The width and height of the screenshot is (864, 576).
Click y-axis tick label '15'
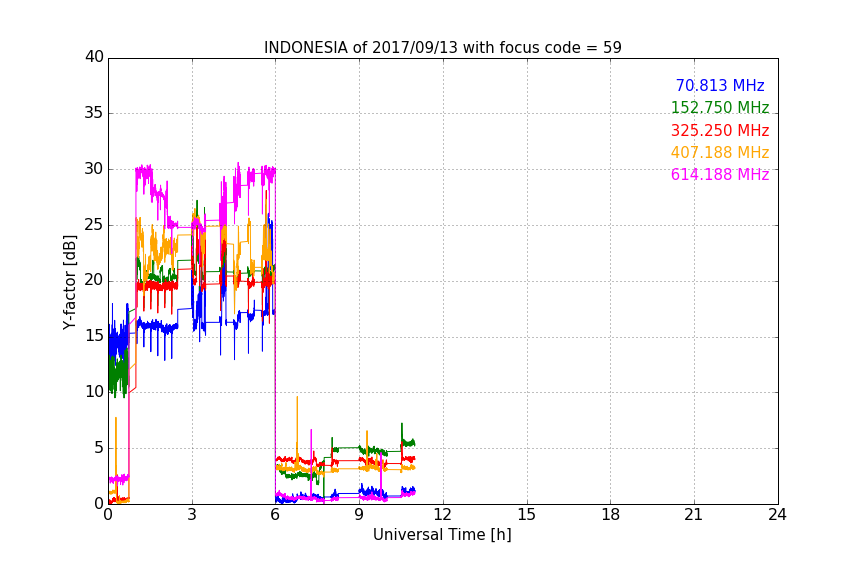tap(94, 336)
